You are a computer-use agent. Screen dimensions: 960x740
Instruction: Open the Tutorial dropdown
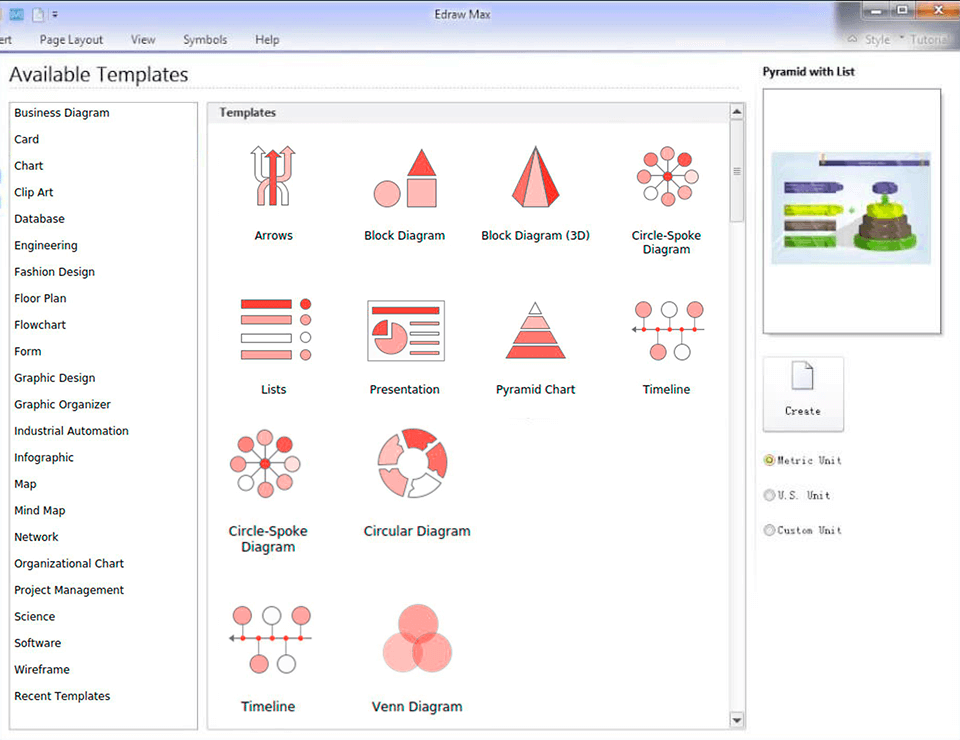click(x=929, y=39)
